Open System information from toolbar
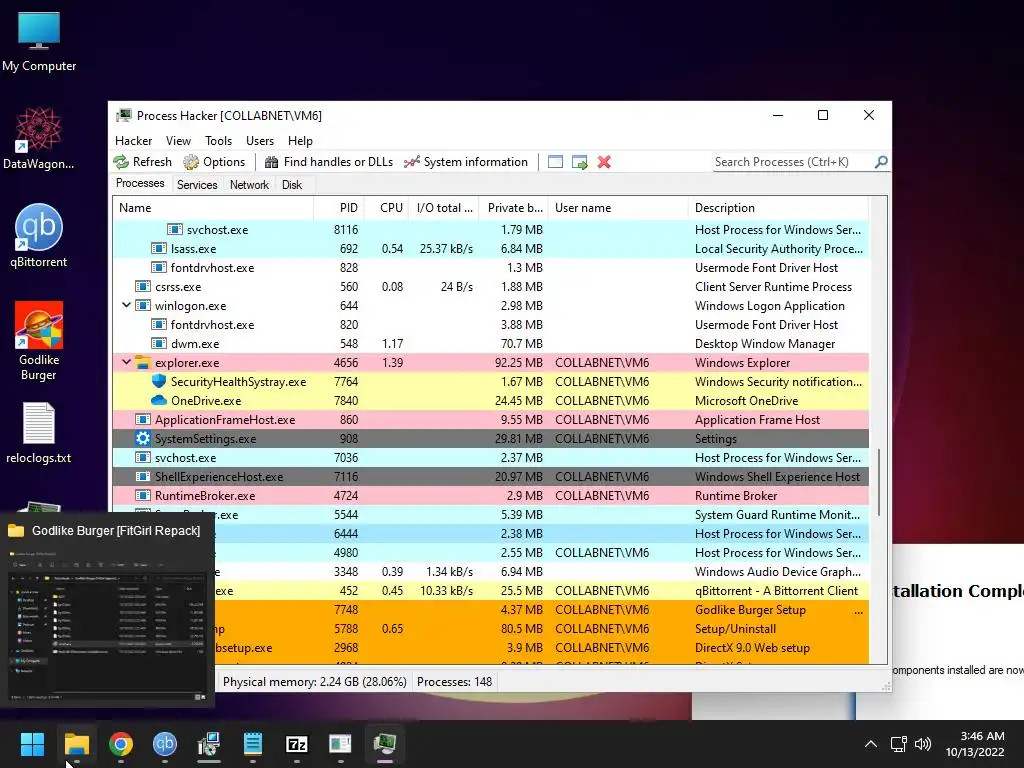Screen dimensions: 1024x768 coord(466,162)
